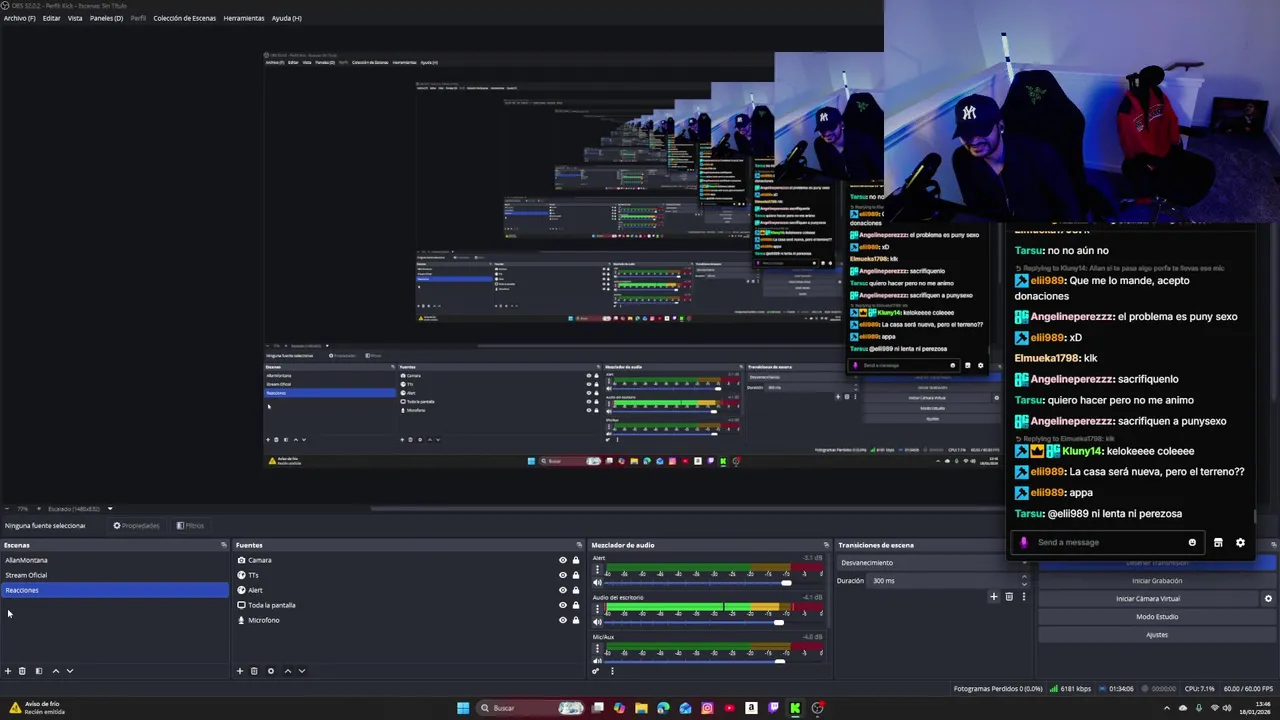
Task: Toggle visibility of the Alert source
Action: tap(563, 590)
